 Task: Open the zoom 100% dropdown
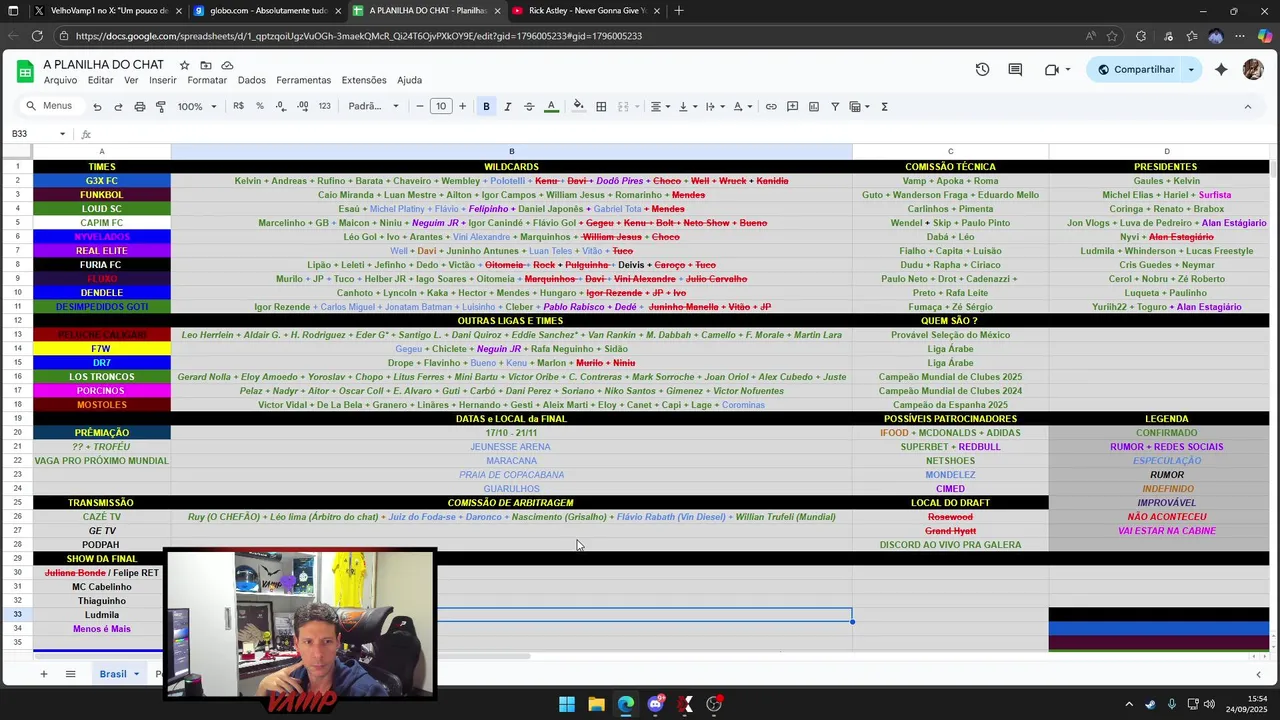point(197,106)
